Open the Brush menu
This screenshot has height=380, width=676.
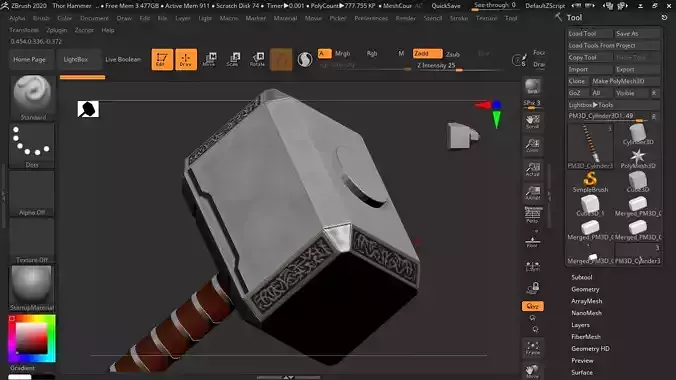[41, 18]
